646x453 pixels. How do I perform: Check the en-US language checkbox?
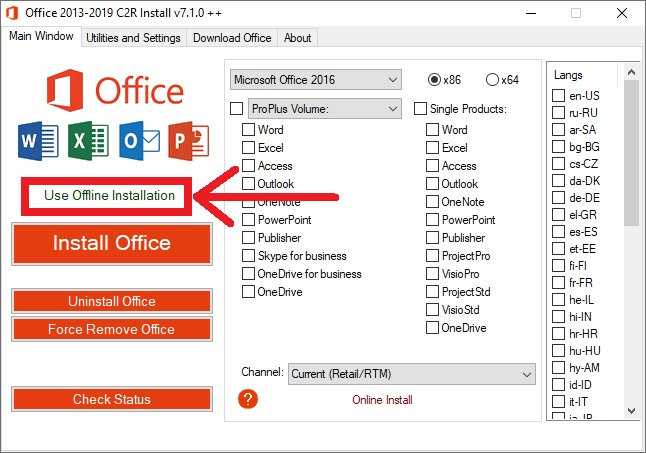click(x=558, y=96)
